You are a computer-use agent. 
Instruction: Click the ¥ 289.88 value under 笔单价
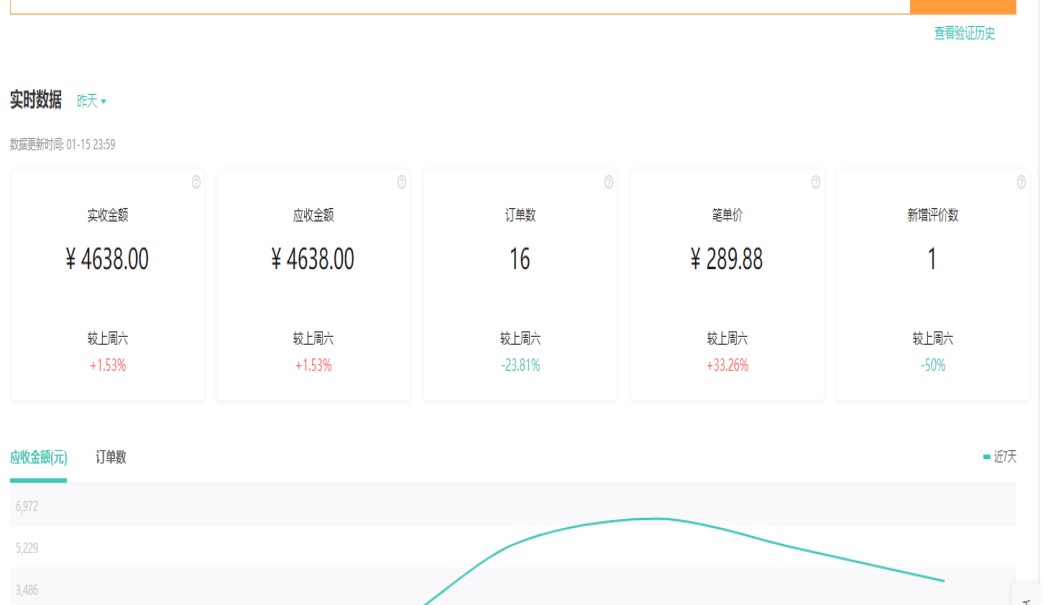coord(727,260)
